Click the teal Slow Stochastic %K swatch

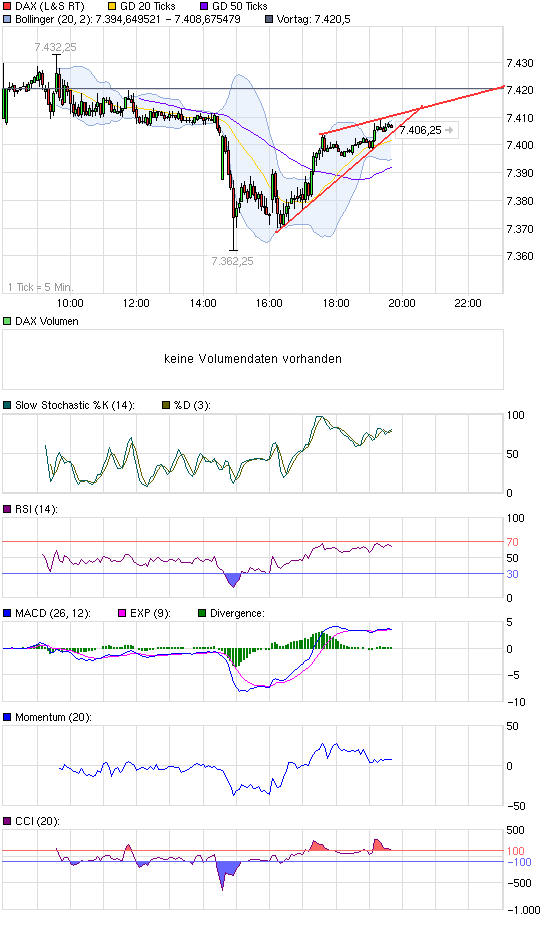[x=7, y=406]
